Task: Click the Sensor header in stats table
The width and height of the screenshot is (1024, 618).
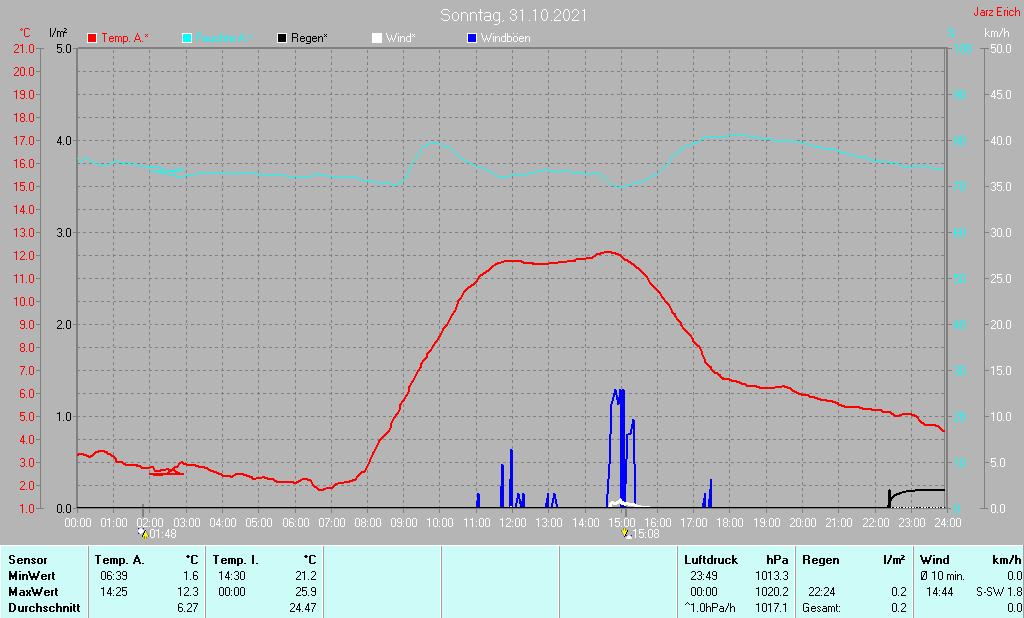Action: (x=26, y=560)
